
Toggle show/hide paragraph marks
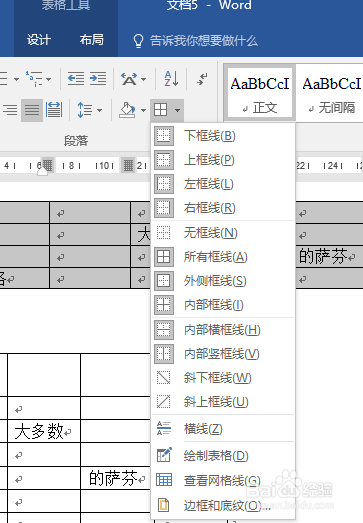pos(202,79)
